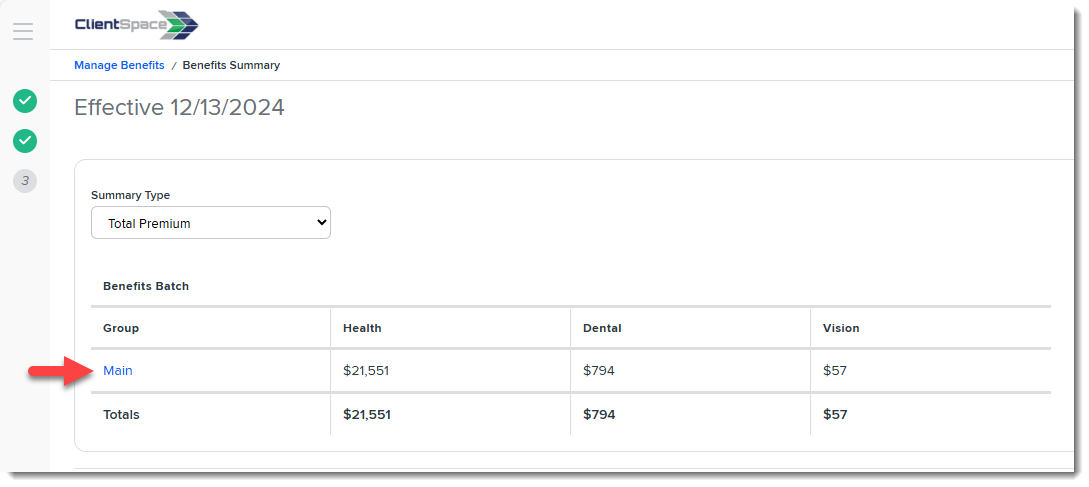Click the Effective 12/13/2024 heading
This screenshot has width=1089, height=487.
[179, 108]
